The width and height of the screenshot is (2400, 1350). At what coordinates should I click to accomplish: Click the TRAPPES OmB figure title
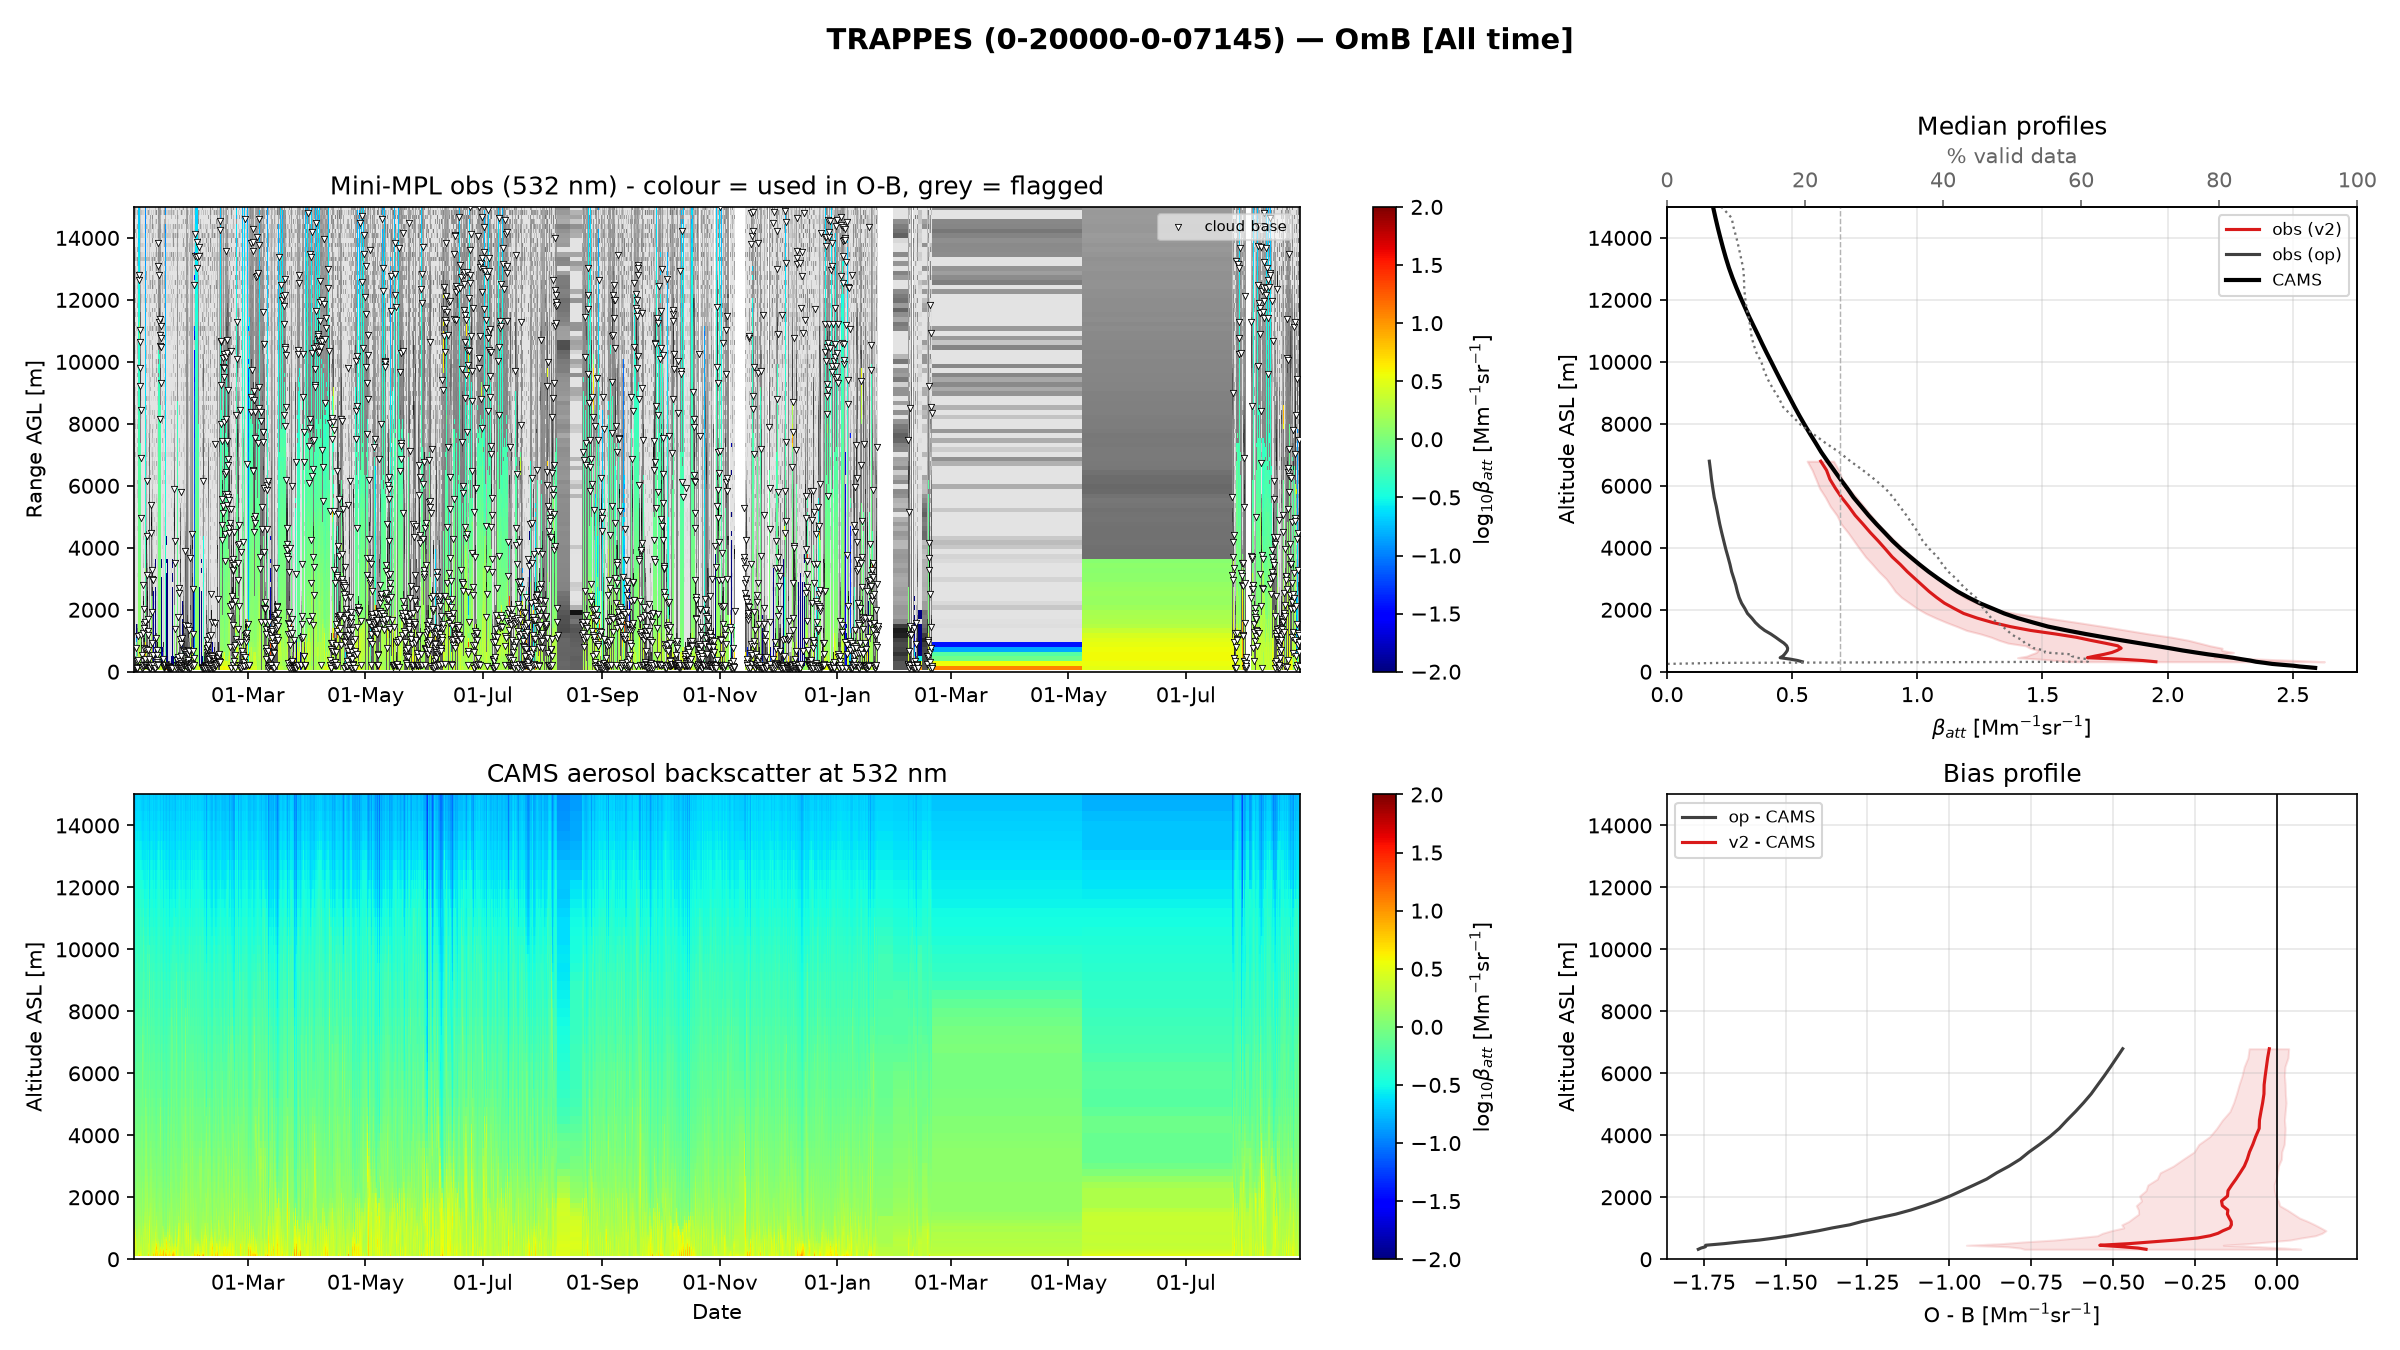[x=1199, y=39]
